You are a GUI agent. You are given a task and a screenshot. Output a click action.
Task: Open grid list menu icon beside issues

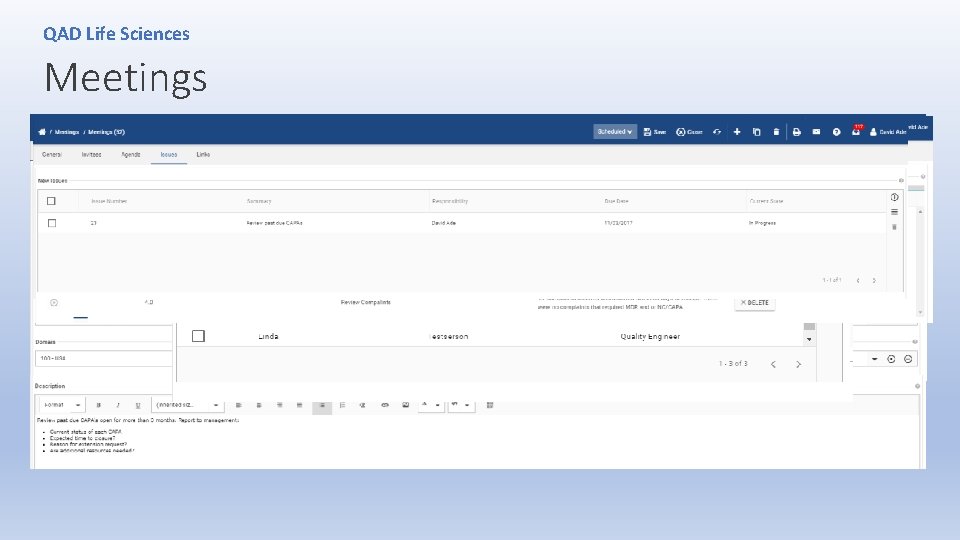894,212
